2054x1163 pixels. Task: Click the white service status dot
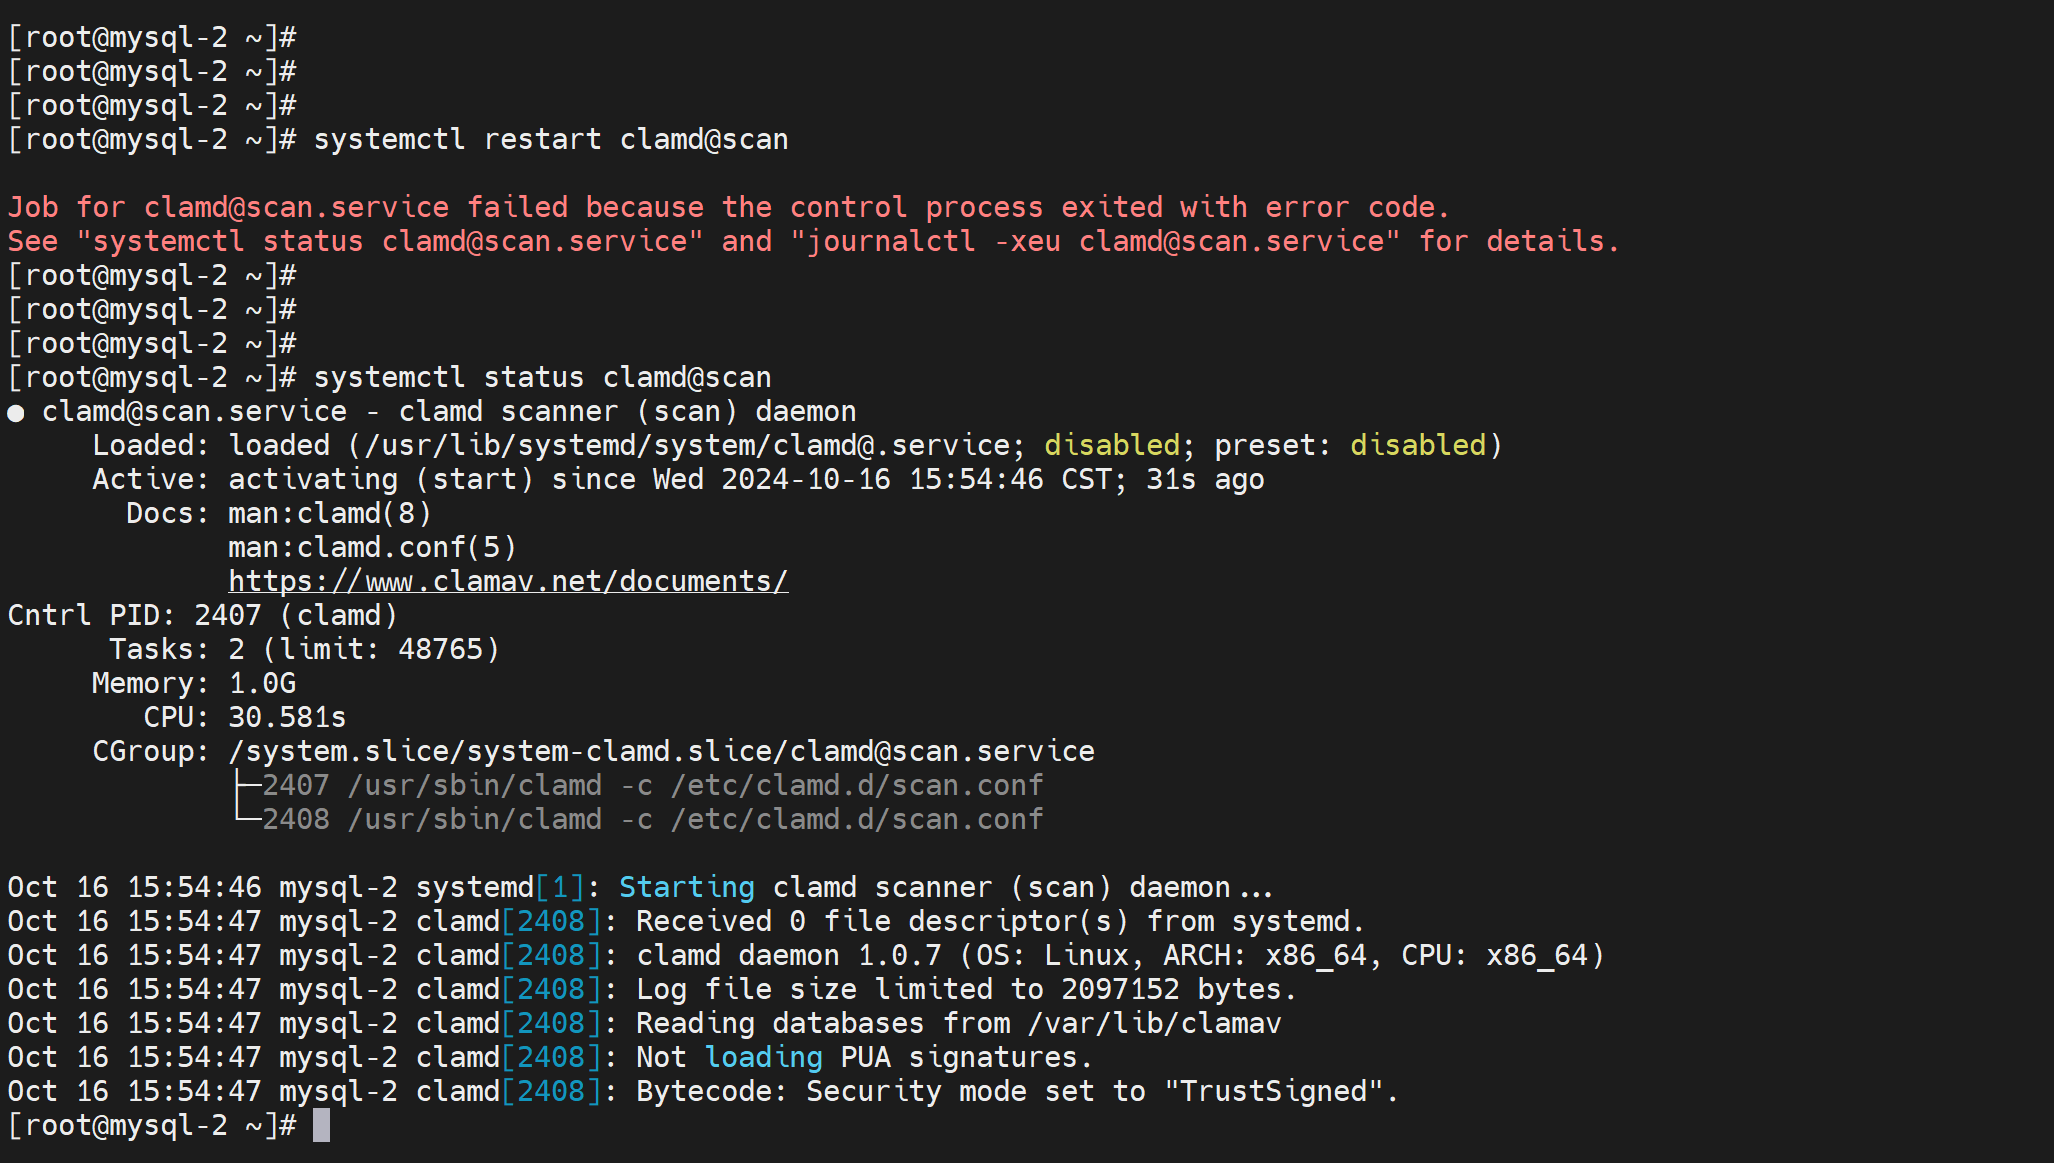point(16,413)
